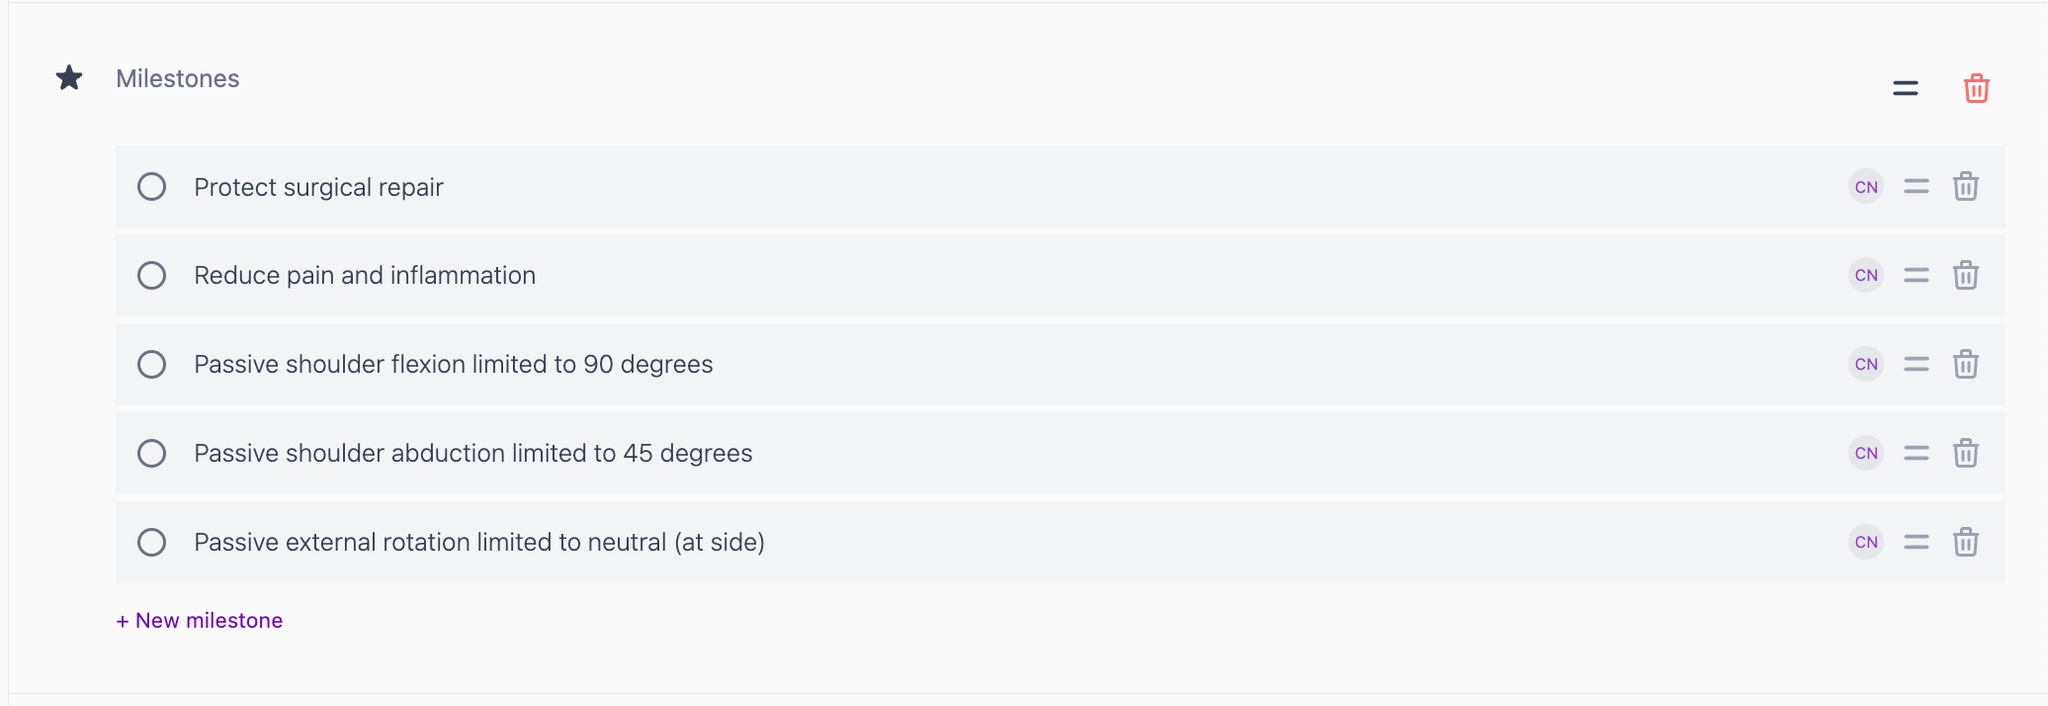Mark Reduce pain and inflammation as complete

pos(152,275)
